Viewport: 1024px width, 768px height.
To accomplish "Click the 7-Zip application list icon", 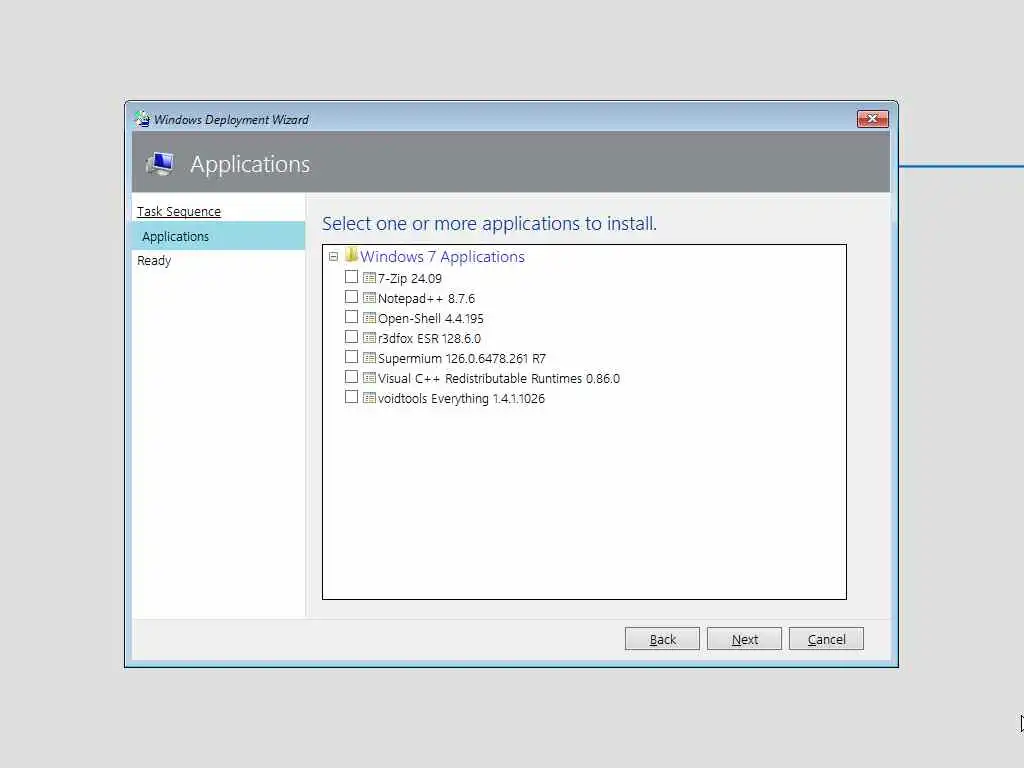I will coord(369,278).
